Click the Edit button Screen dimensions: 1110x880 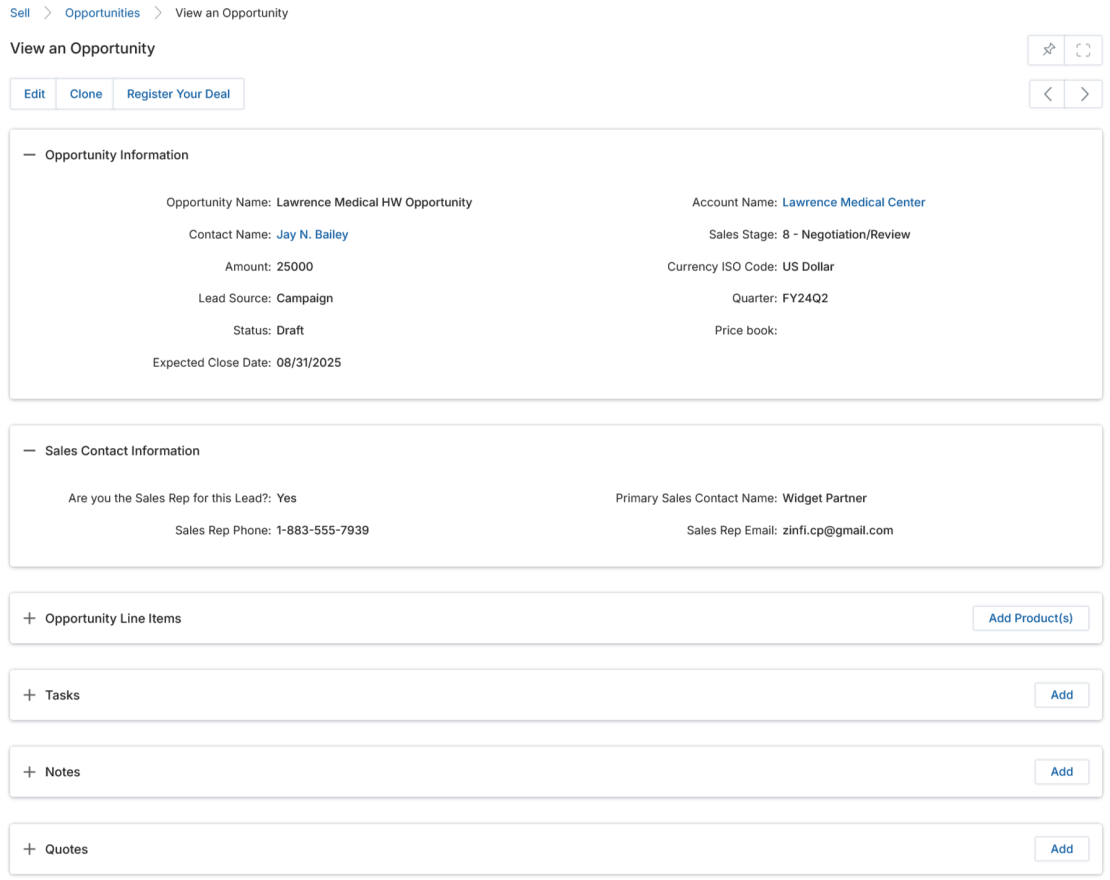click(34, 94)
